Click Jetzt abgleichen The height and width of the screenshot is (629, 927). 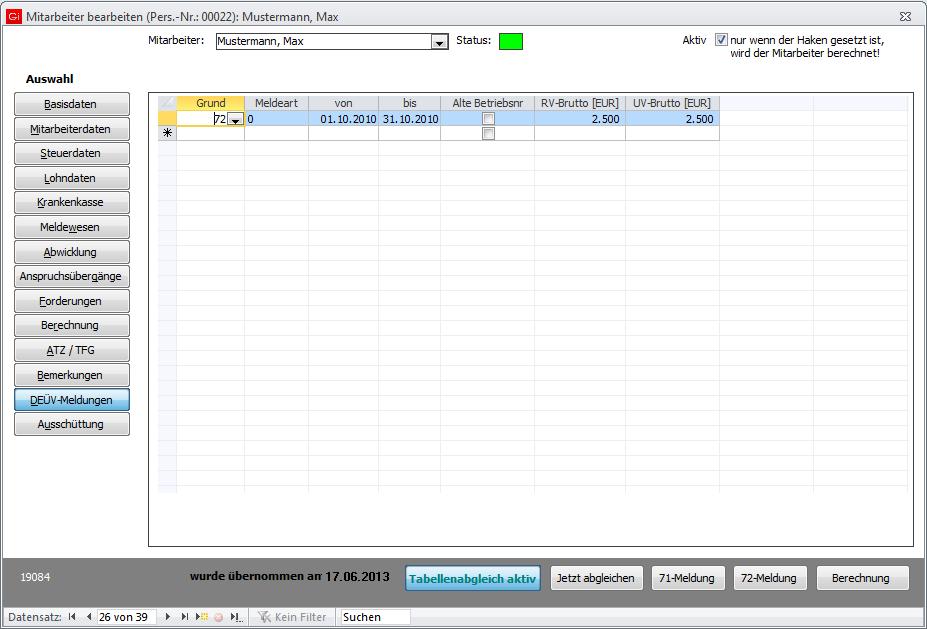[595, 578]
